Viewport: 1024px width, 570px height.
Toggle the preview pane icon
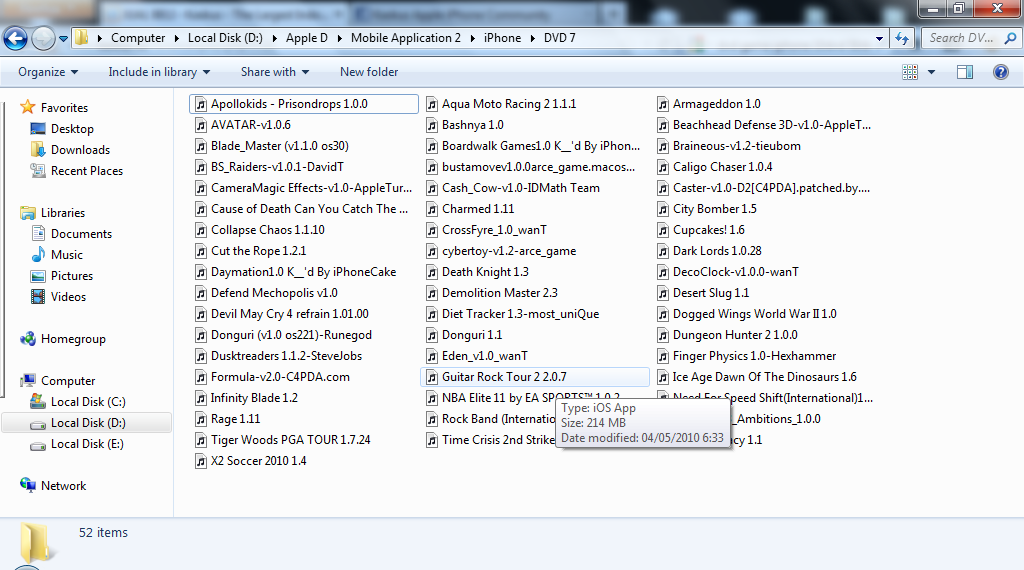pos(965,72)
